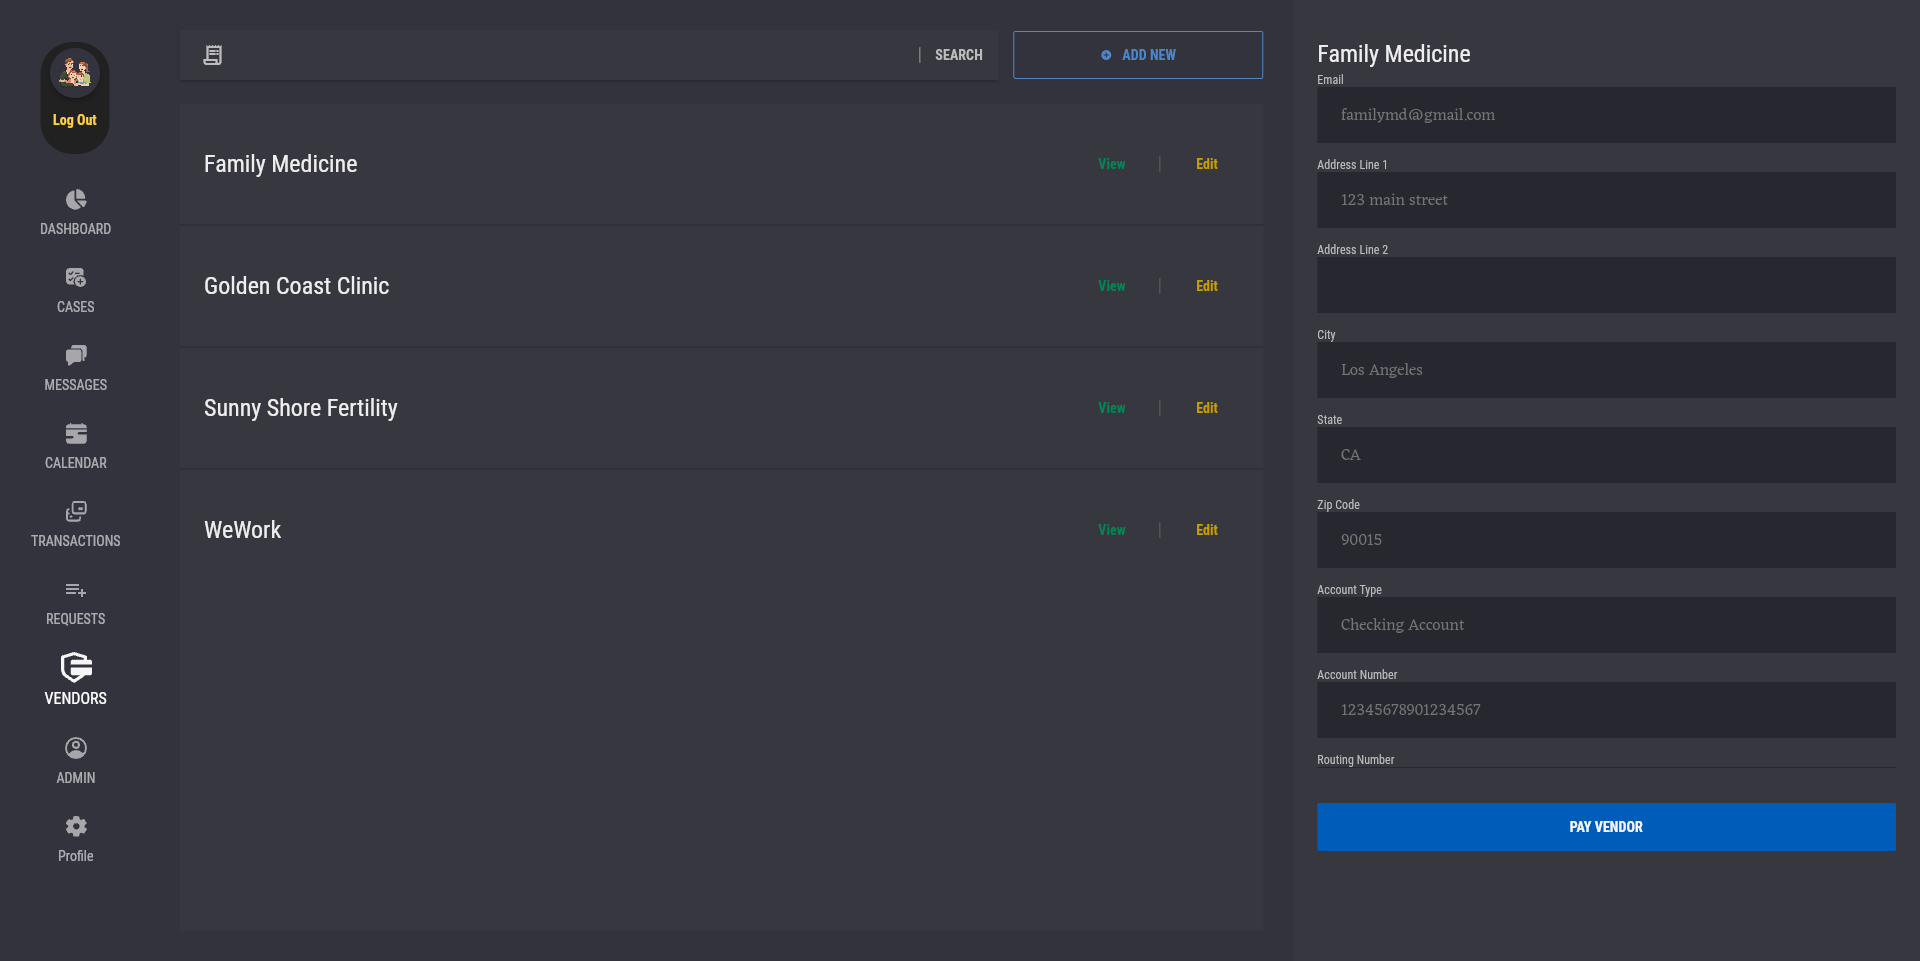View the Golden Coast Clinic vendor

[x=1111, y=286]
